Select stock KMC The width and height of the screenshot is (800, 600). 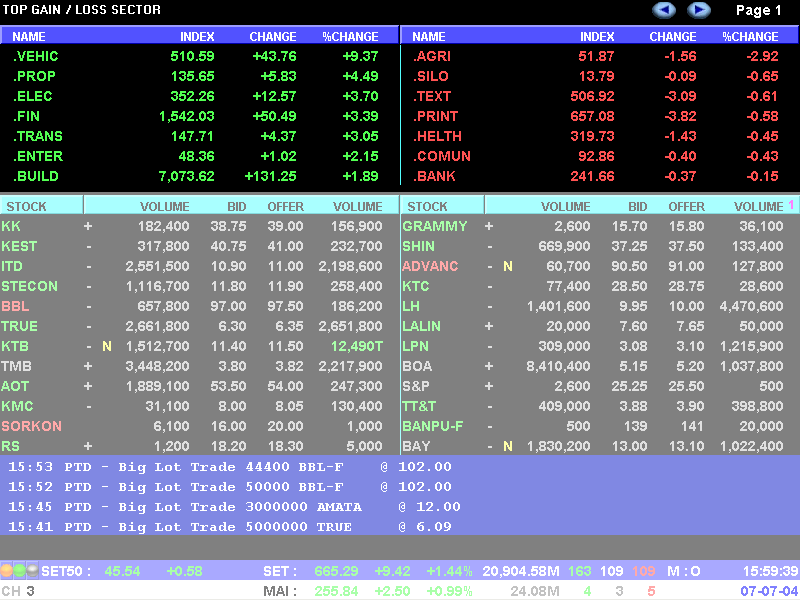tap(17, 406)
